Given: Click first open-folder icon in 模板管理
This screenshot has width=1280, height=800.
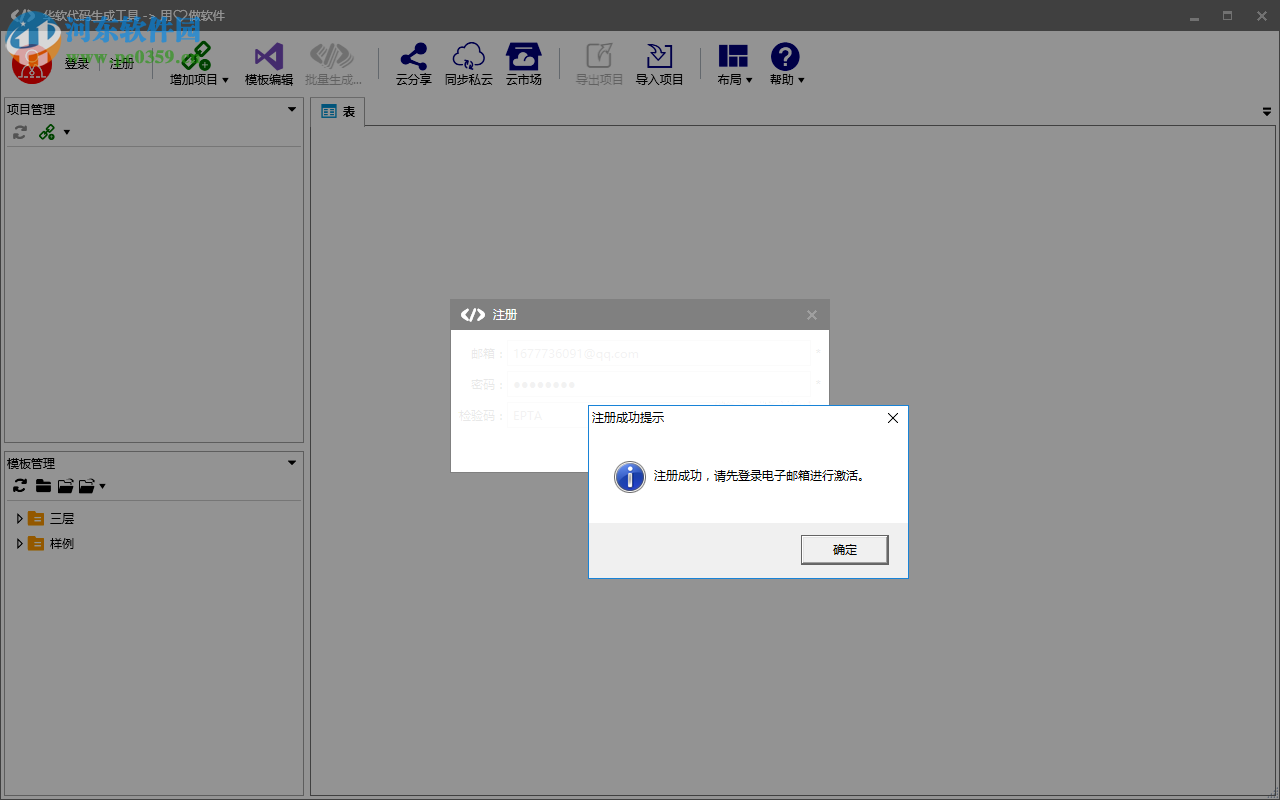Looking at the screenshot, I should (x=66, y=486).
